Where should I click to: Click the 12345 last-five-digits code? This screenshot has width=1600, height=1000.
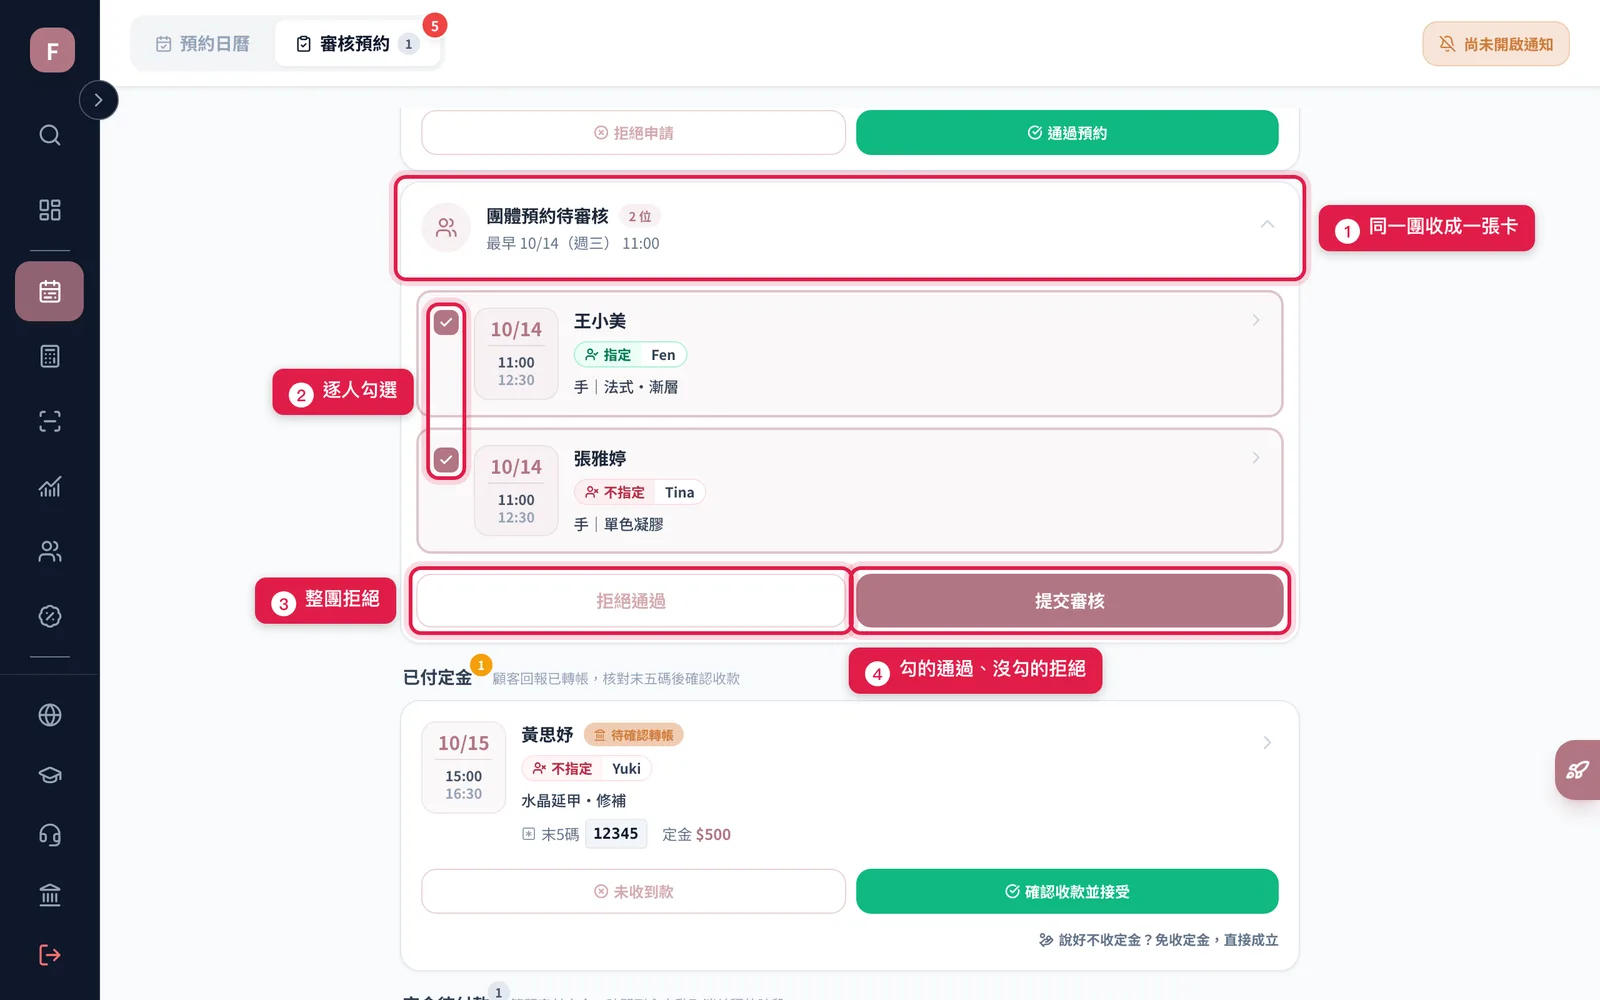coord(616,833)
